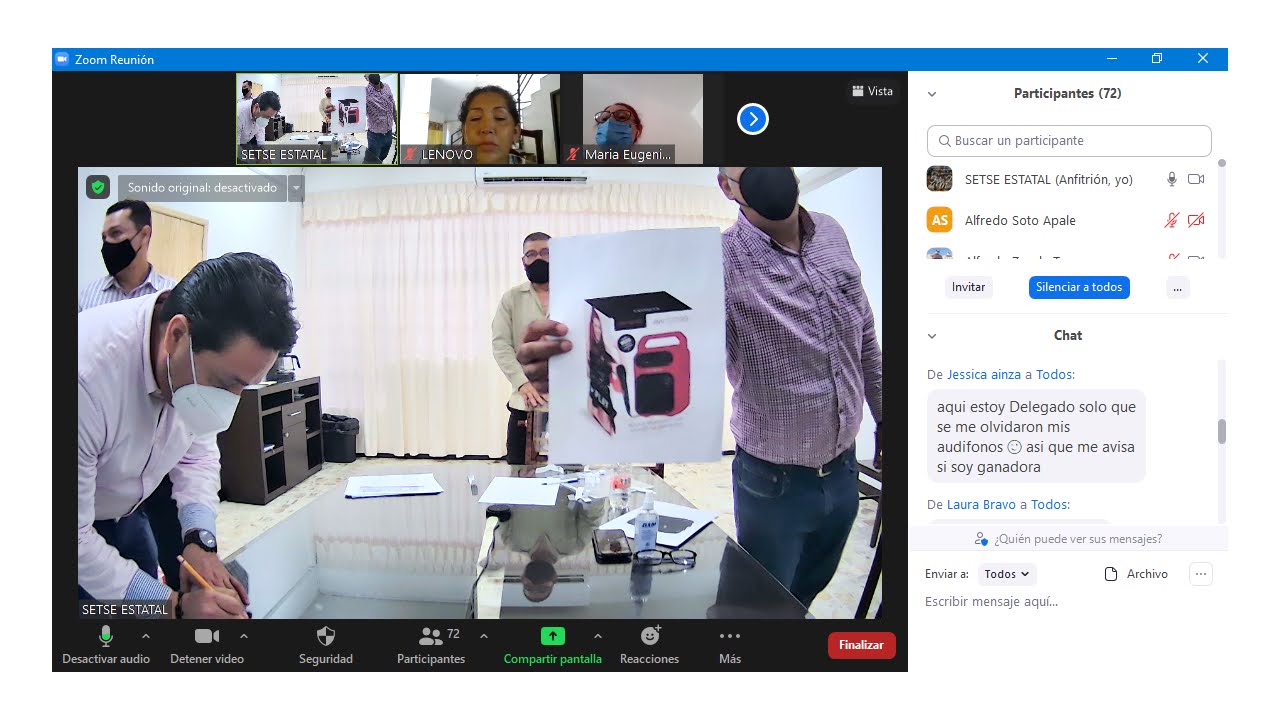1280x720 pixels.
Task: Open dropdown arrow beside Sonido original
Action: (296, 188)
